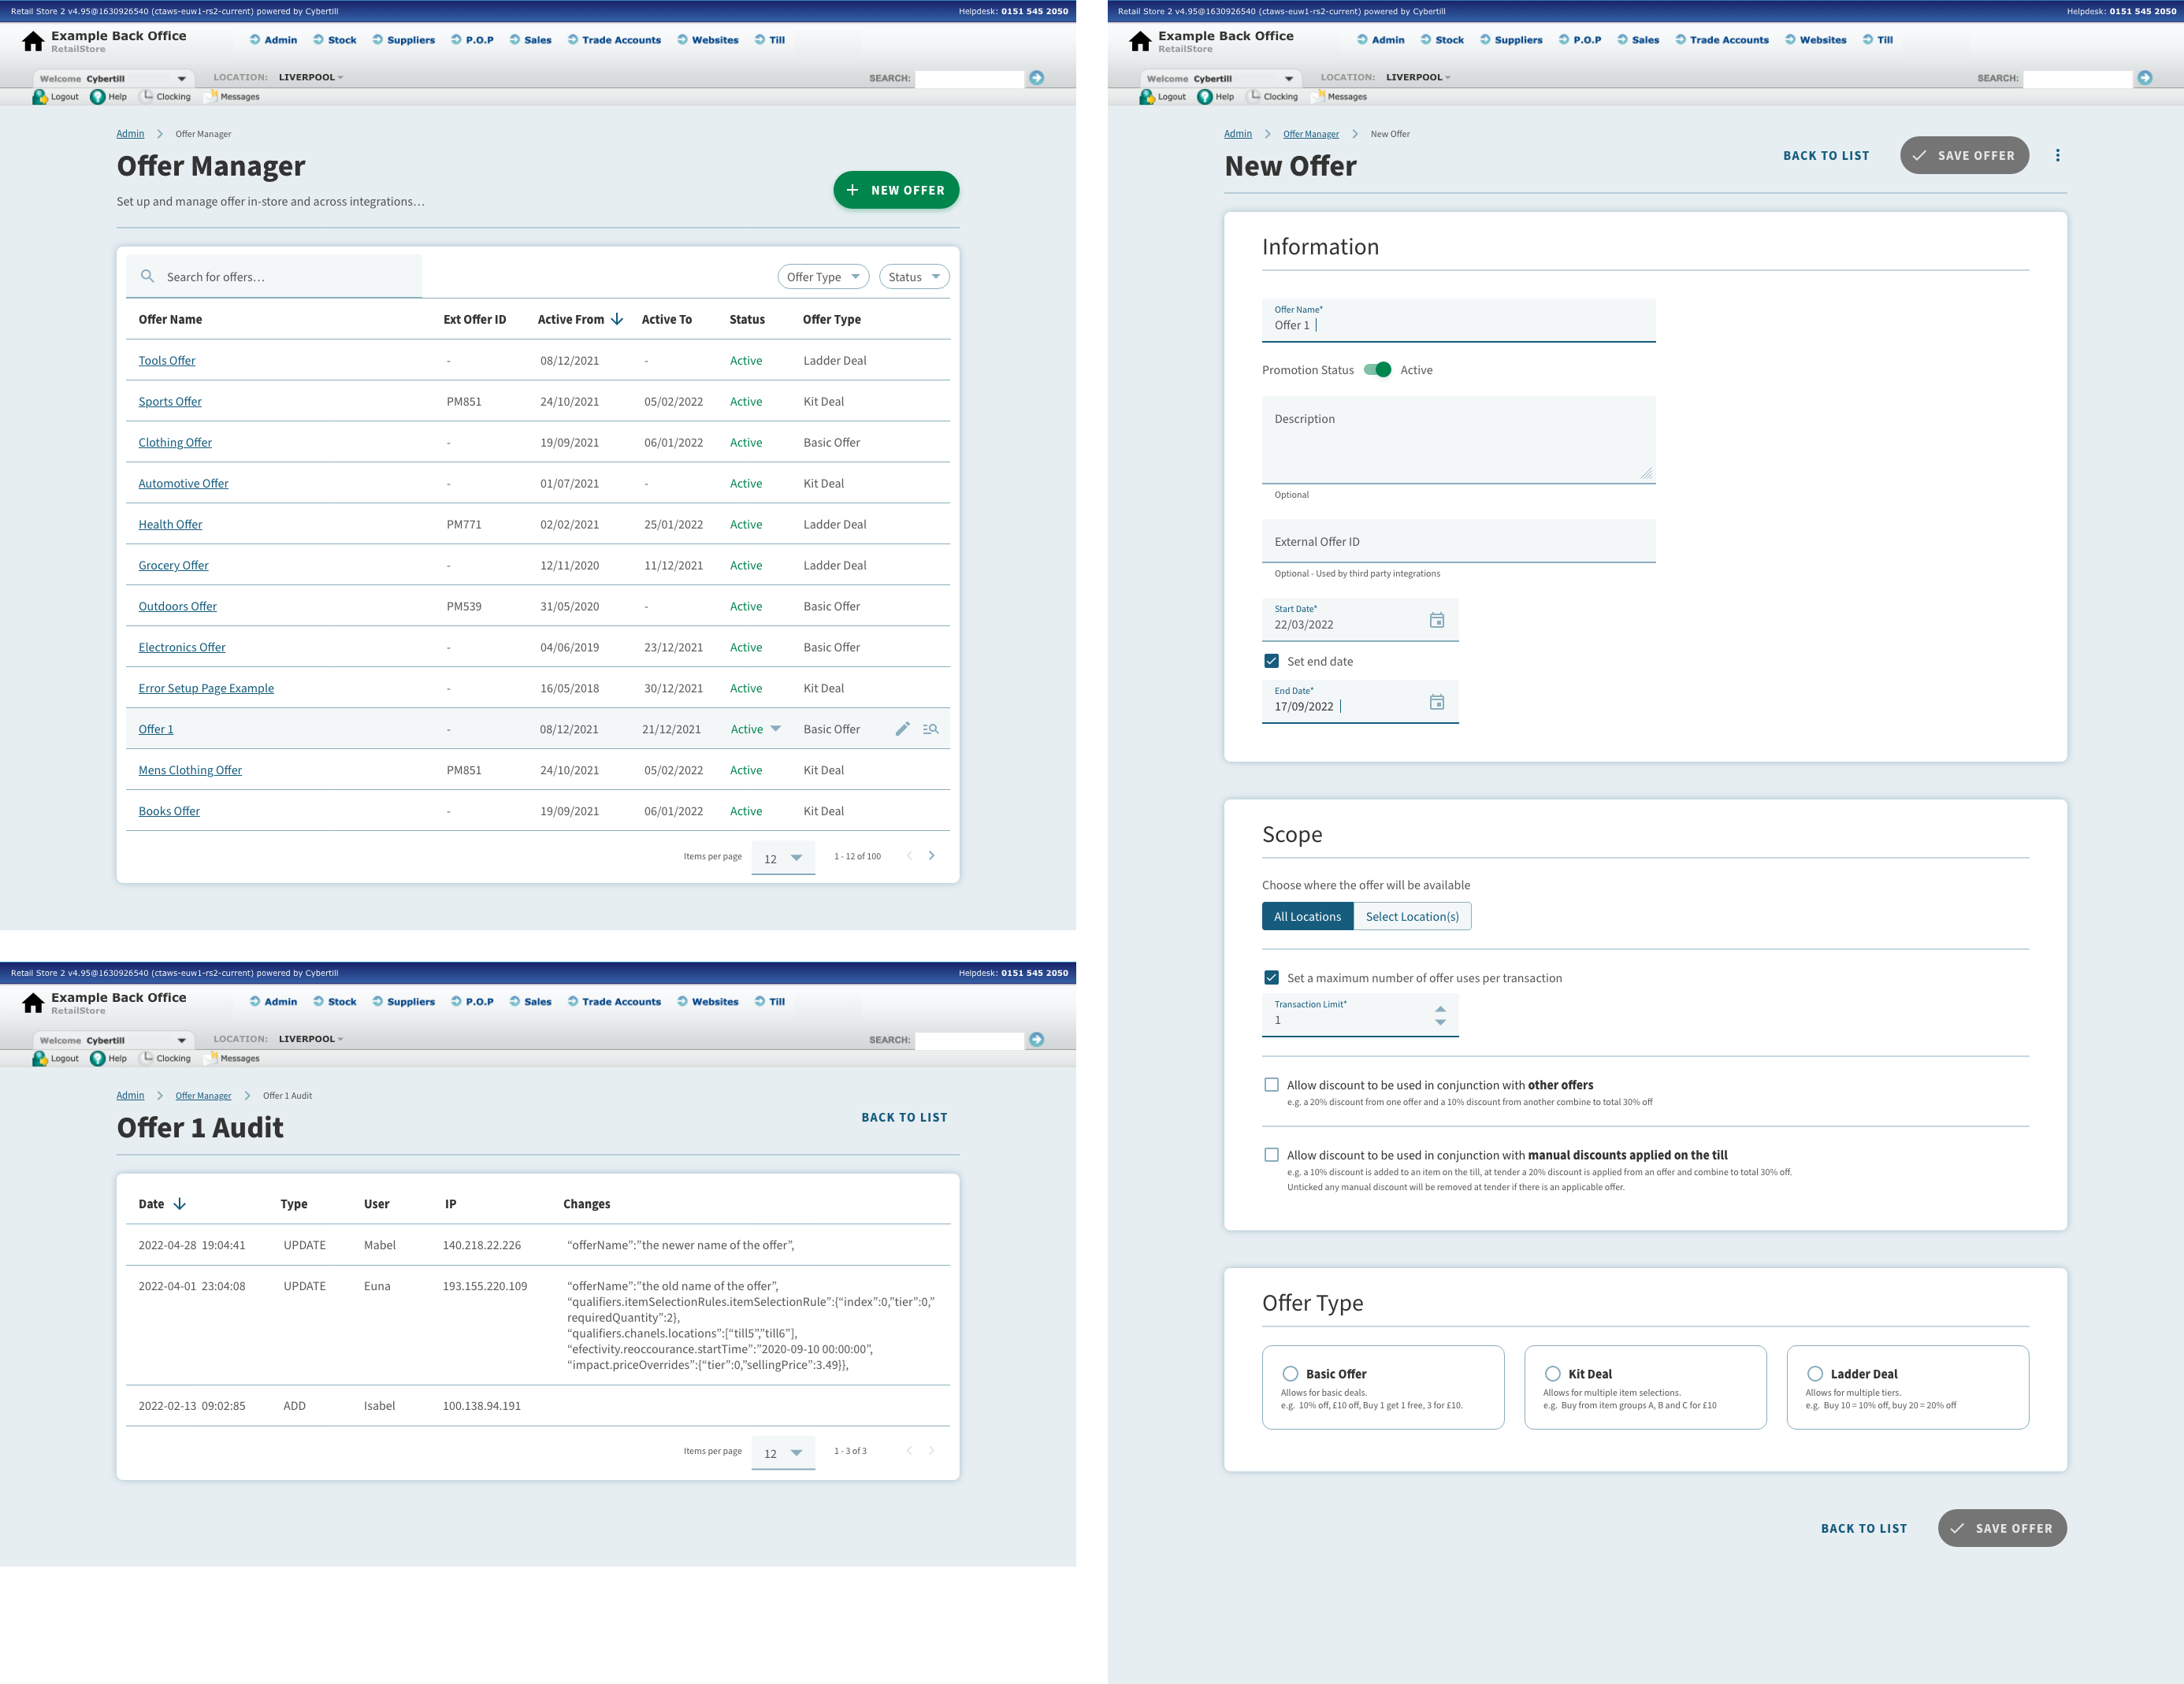Image resolution: width=2184 pixels, height=1684 pixels.
Task: Click the Clocking icon on Offer Manager page
Action: click(x=147, y=96)
